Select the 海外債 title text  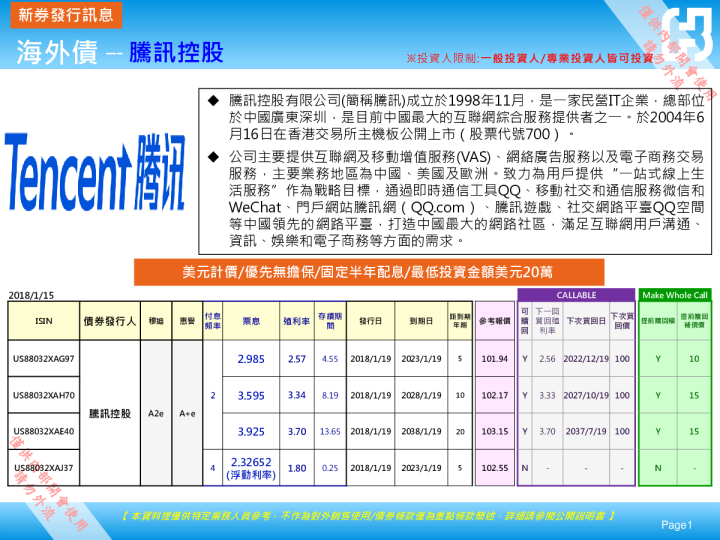tap(57, 52)
